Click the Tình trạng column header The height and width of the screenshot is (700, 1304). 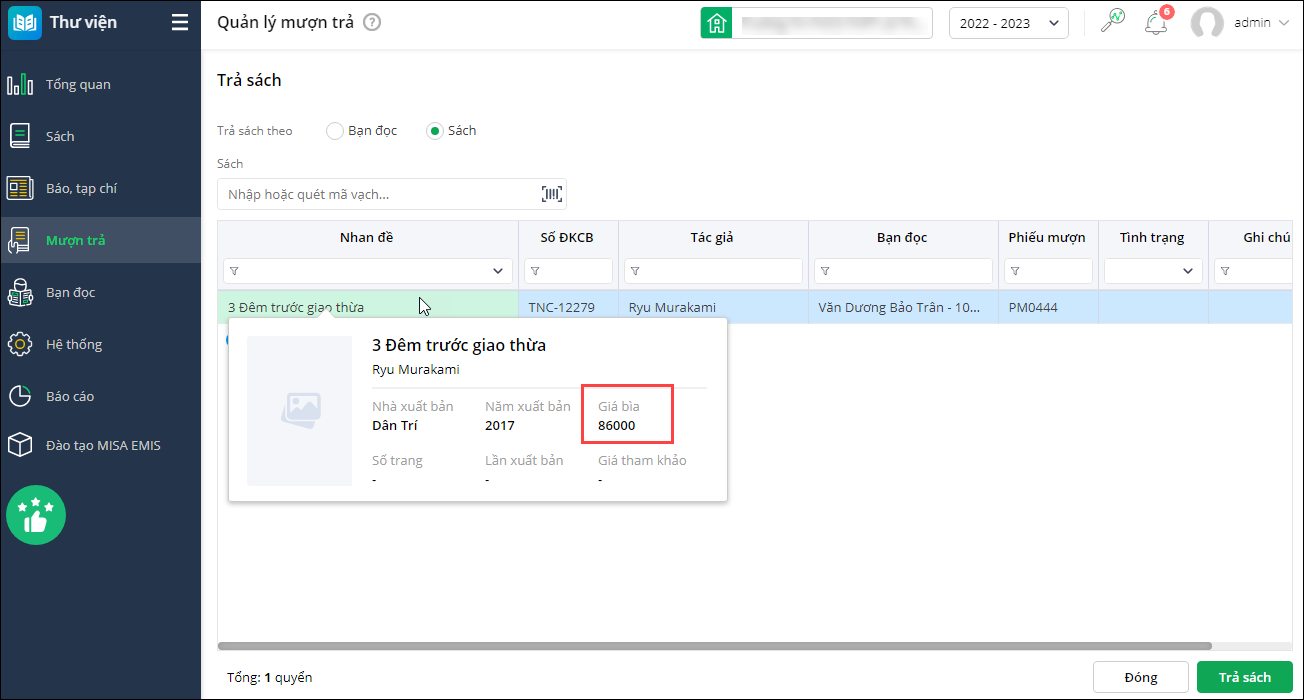click(1153, 238)
